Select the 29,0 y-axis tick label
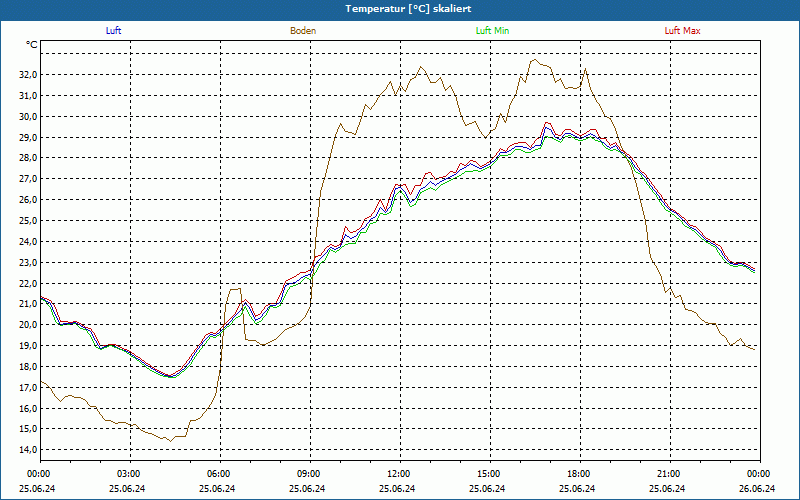This screenshot has height=500, width=800. click(x=29, y=138)
